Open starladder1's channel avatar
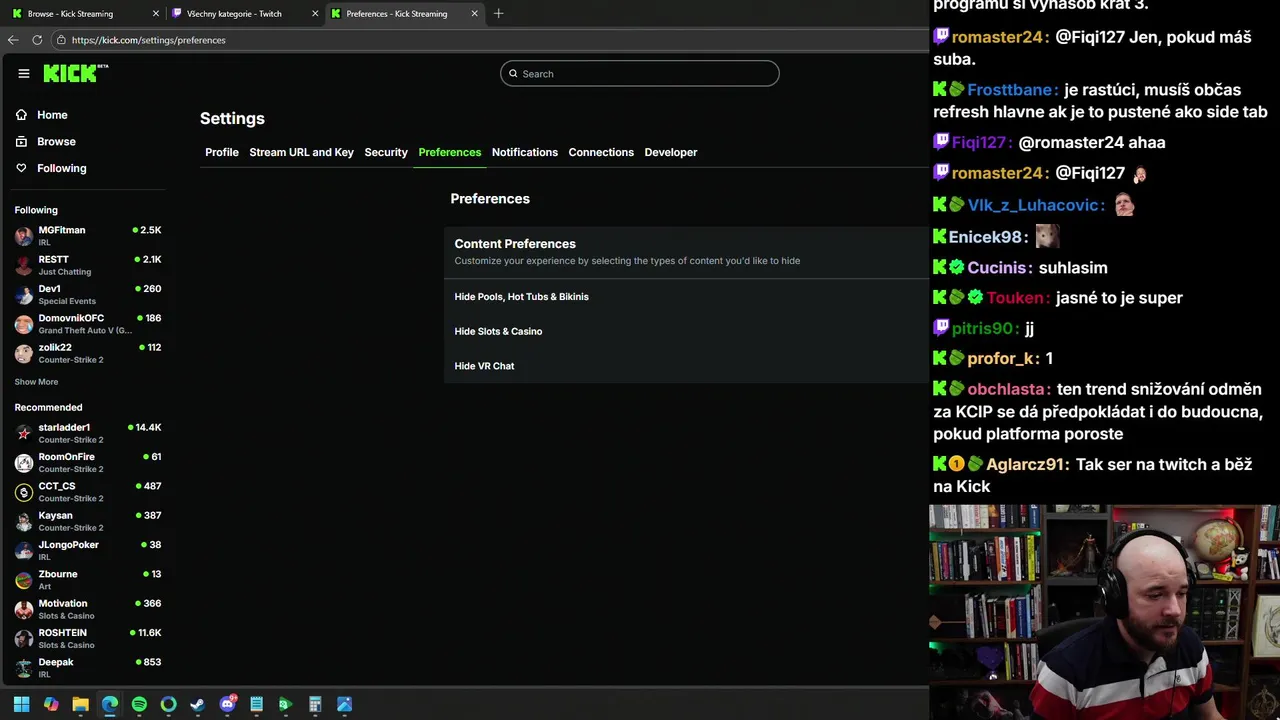1280x720 pixels. click(24, 433)
